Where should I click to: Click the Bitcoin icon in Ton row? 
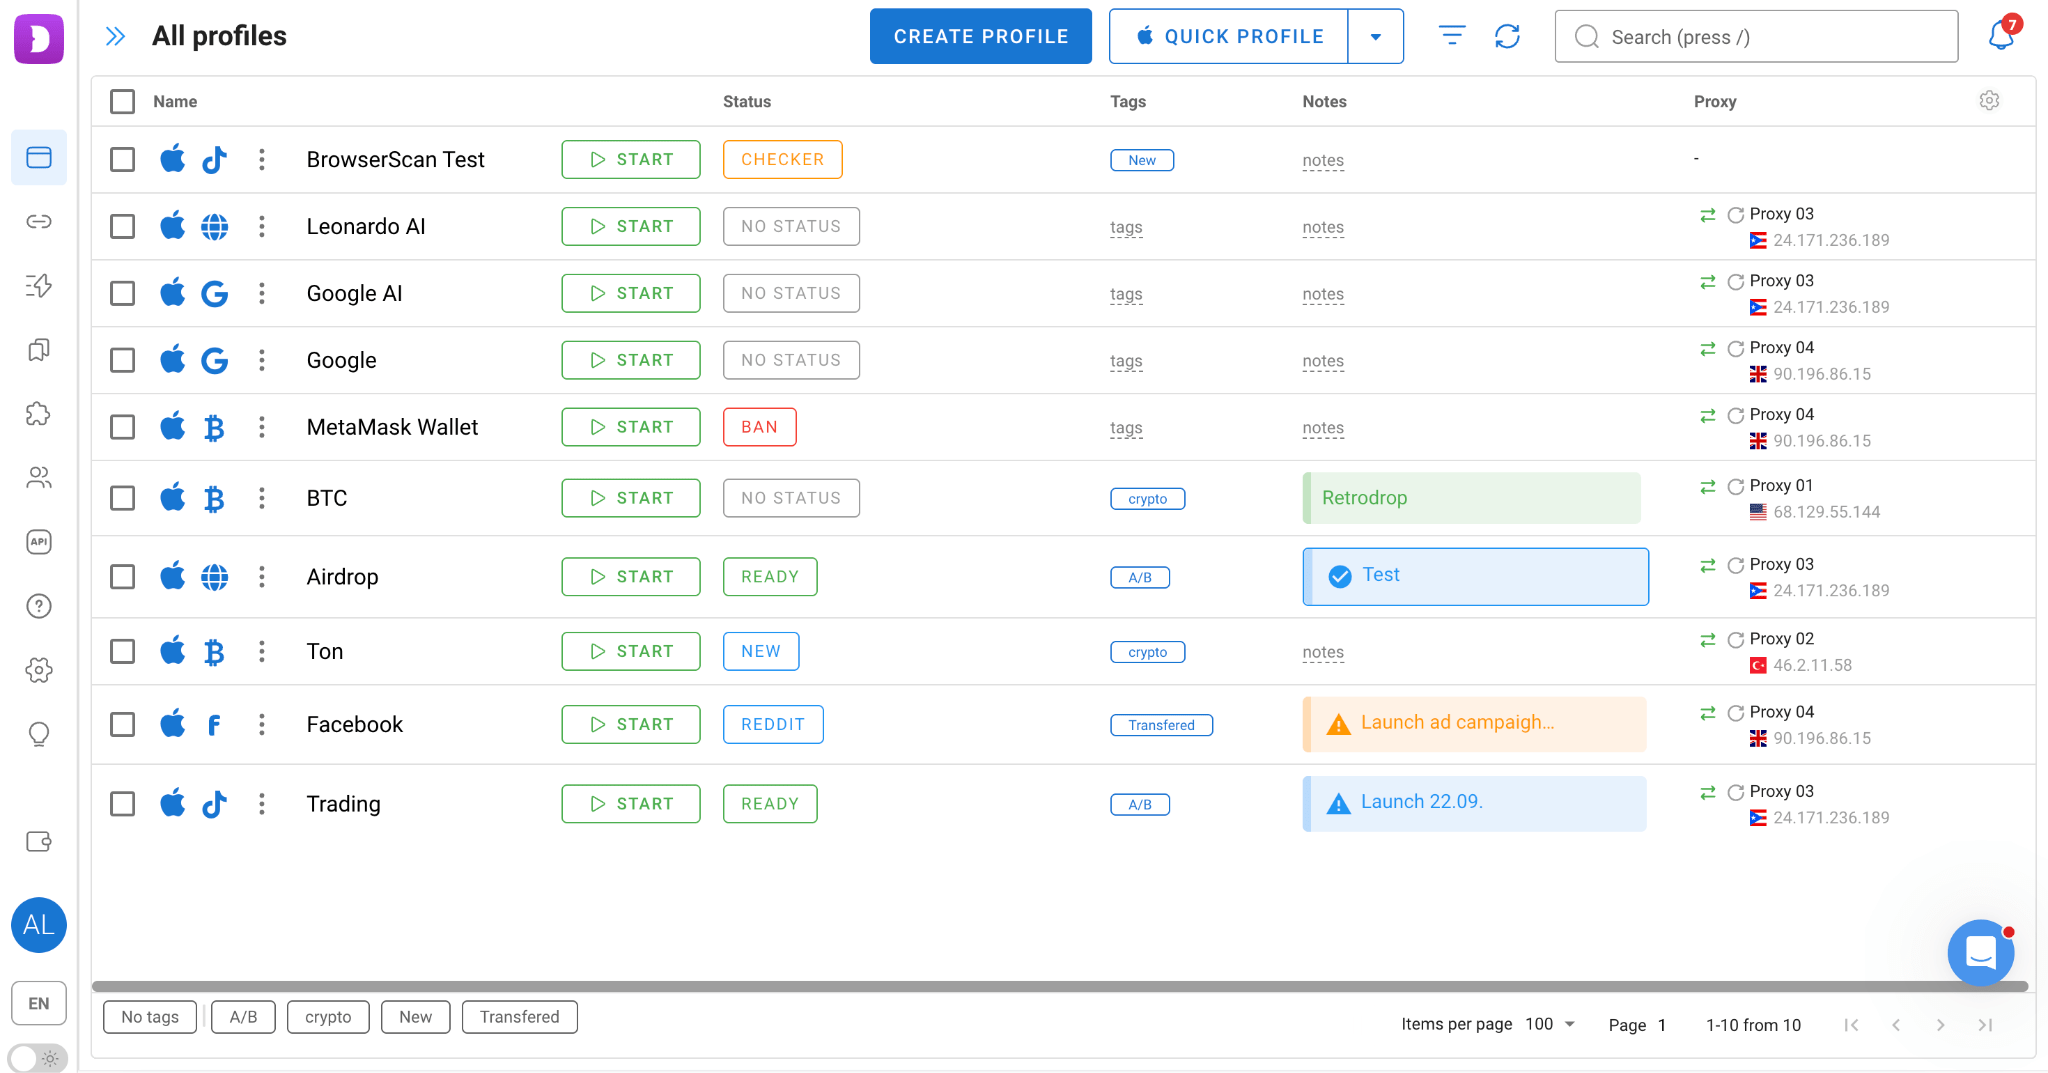[214, 652]
